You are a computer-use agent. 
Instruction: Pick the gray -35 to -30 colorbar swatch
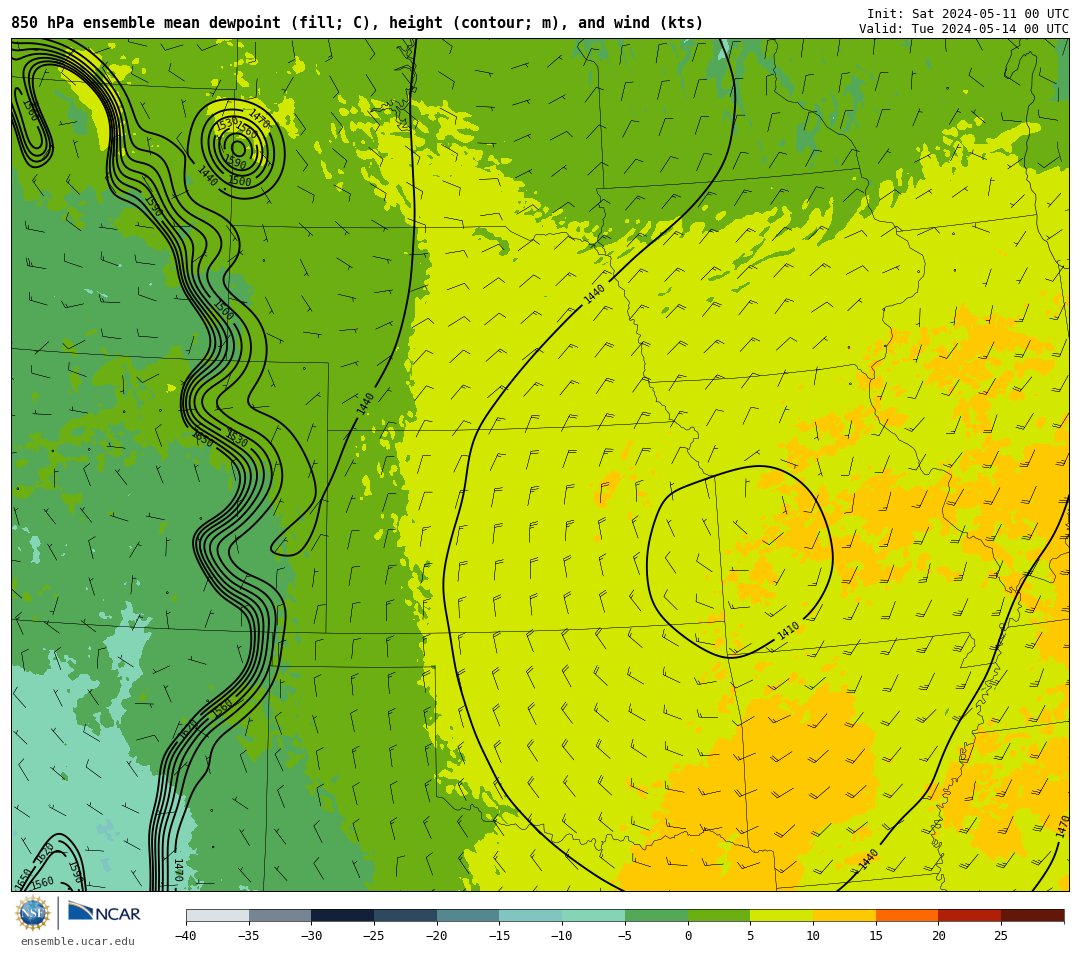(x=280, y=915)
